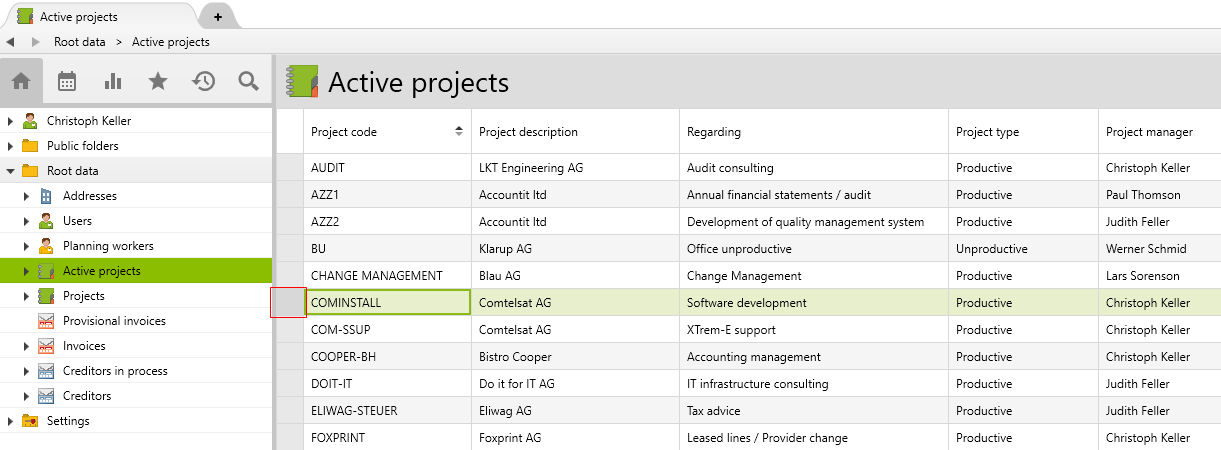The height and width of the screenshot is (450, 1221).
Task: Expand the Christoph Keller tree node
Action: 10,121
